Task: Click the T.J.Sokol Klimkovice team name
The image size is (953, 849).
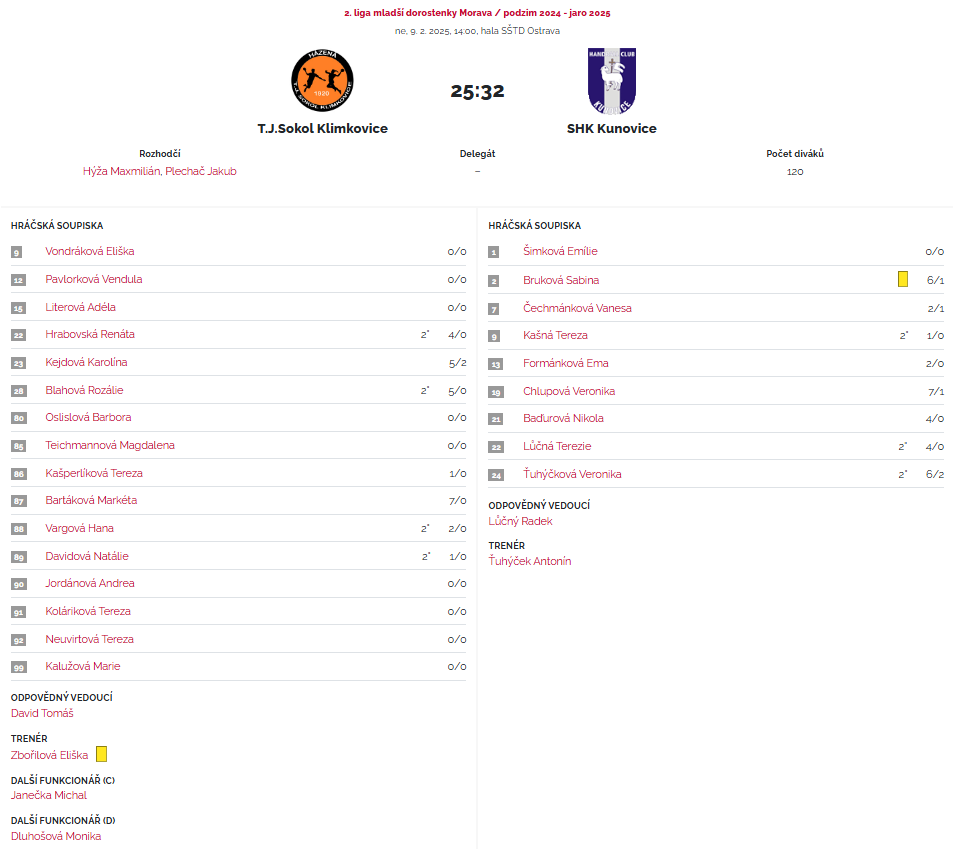Action: (x=322, y=129)
